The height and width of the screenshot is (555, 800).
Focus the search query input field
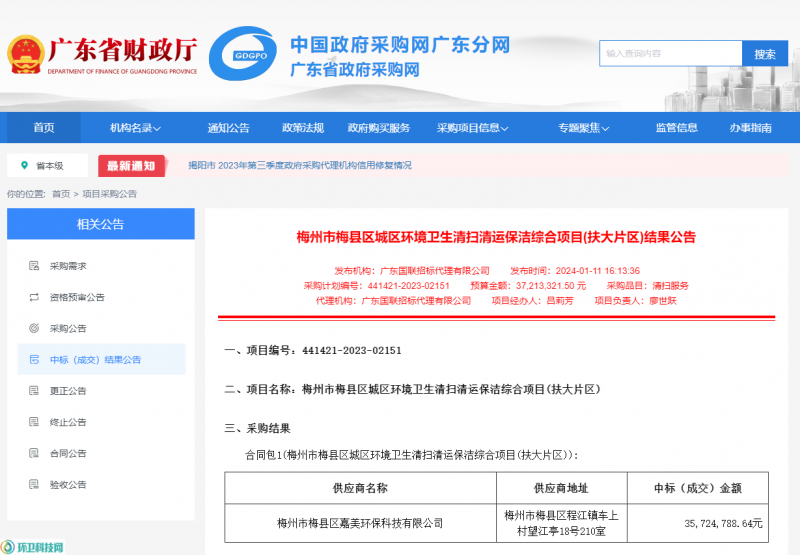pyautogui.click(x=670, y=54)
